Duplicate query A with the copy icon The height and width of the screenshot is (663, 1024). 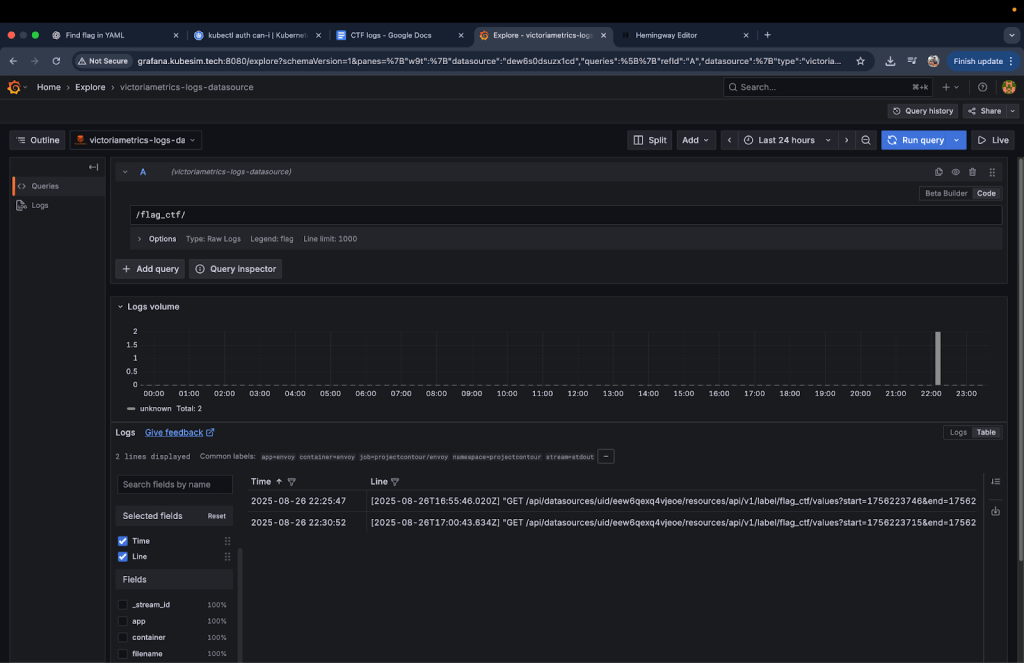938,172
